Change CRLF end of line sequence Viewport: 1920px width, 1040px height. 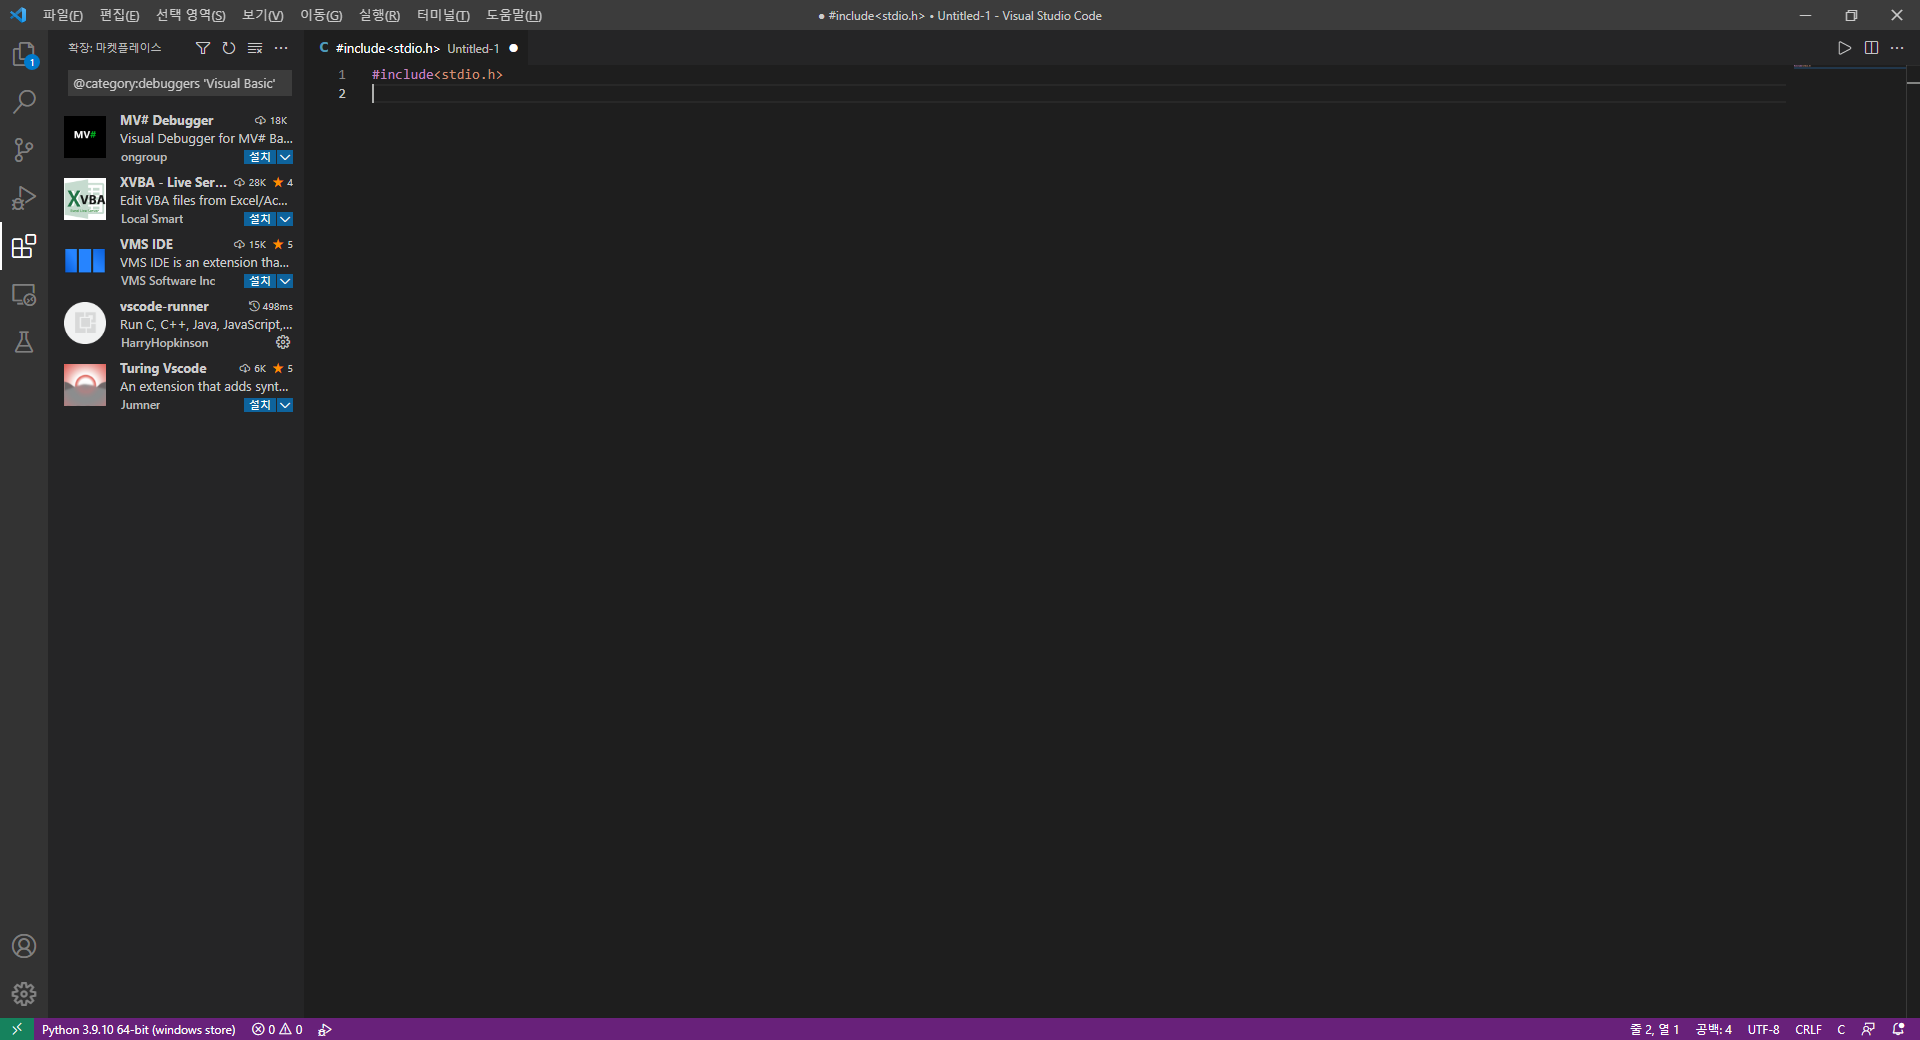point(1808,1029)
